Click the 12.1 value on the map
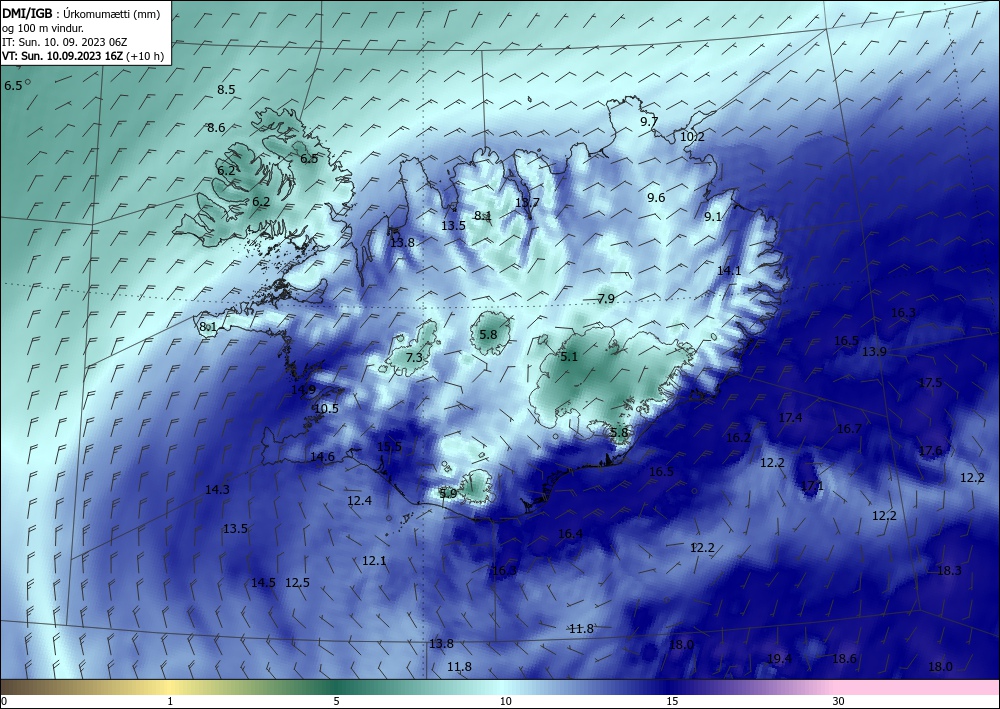 click(374, 561)
